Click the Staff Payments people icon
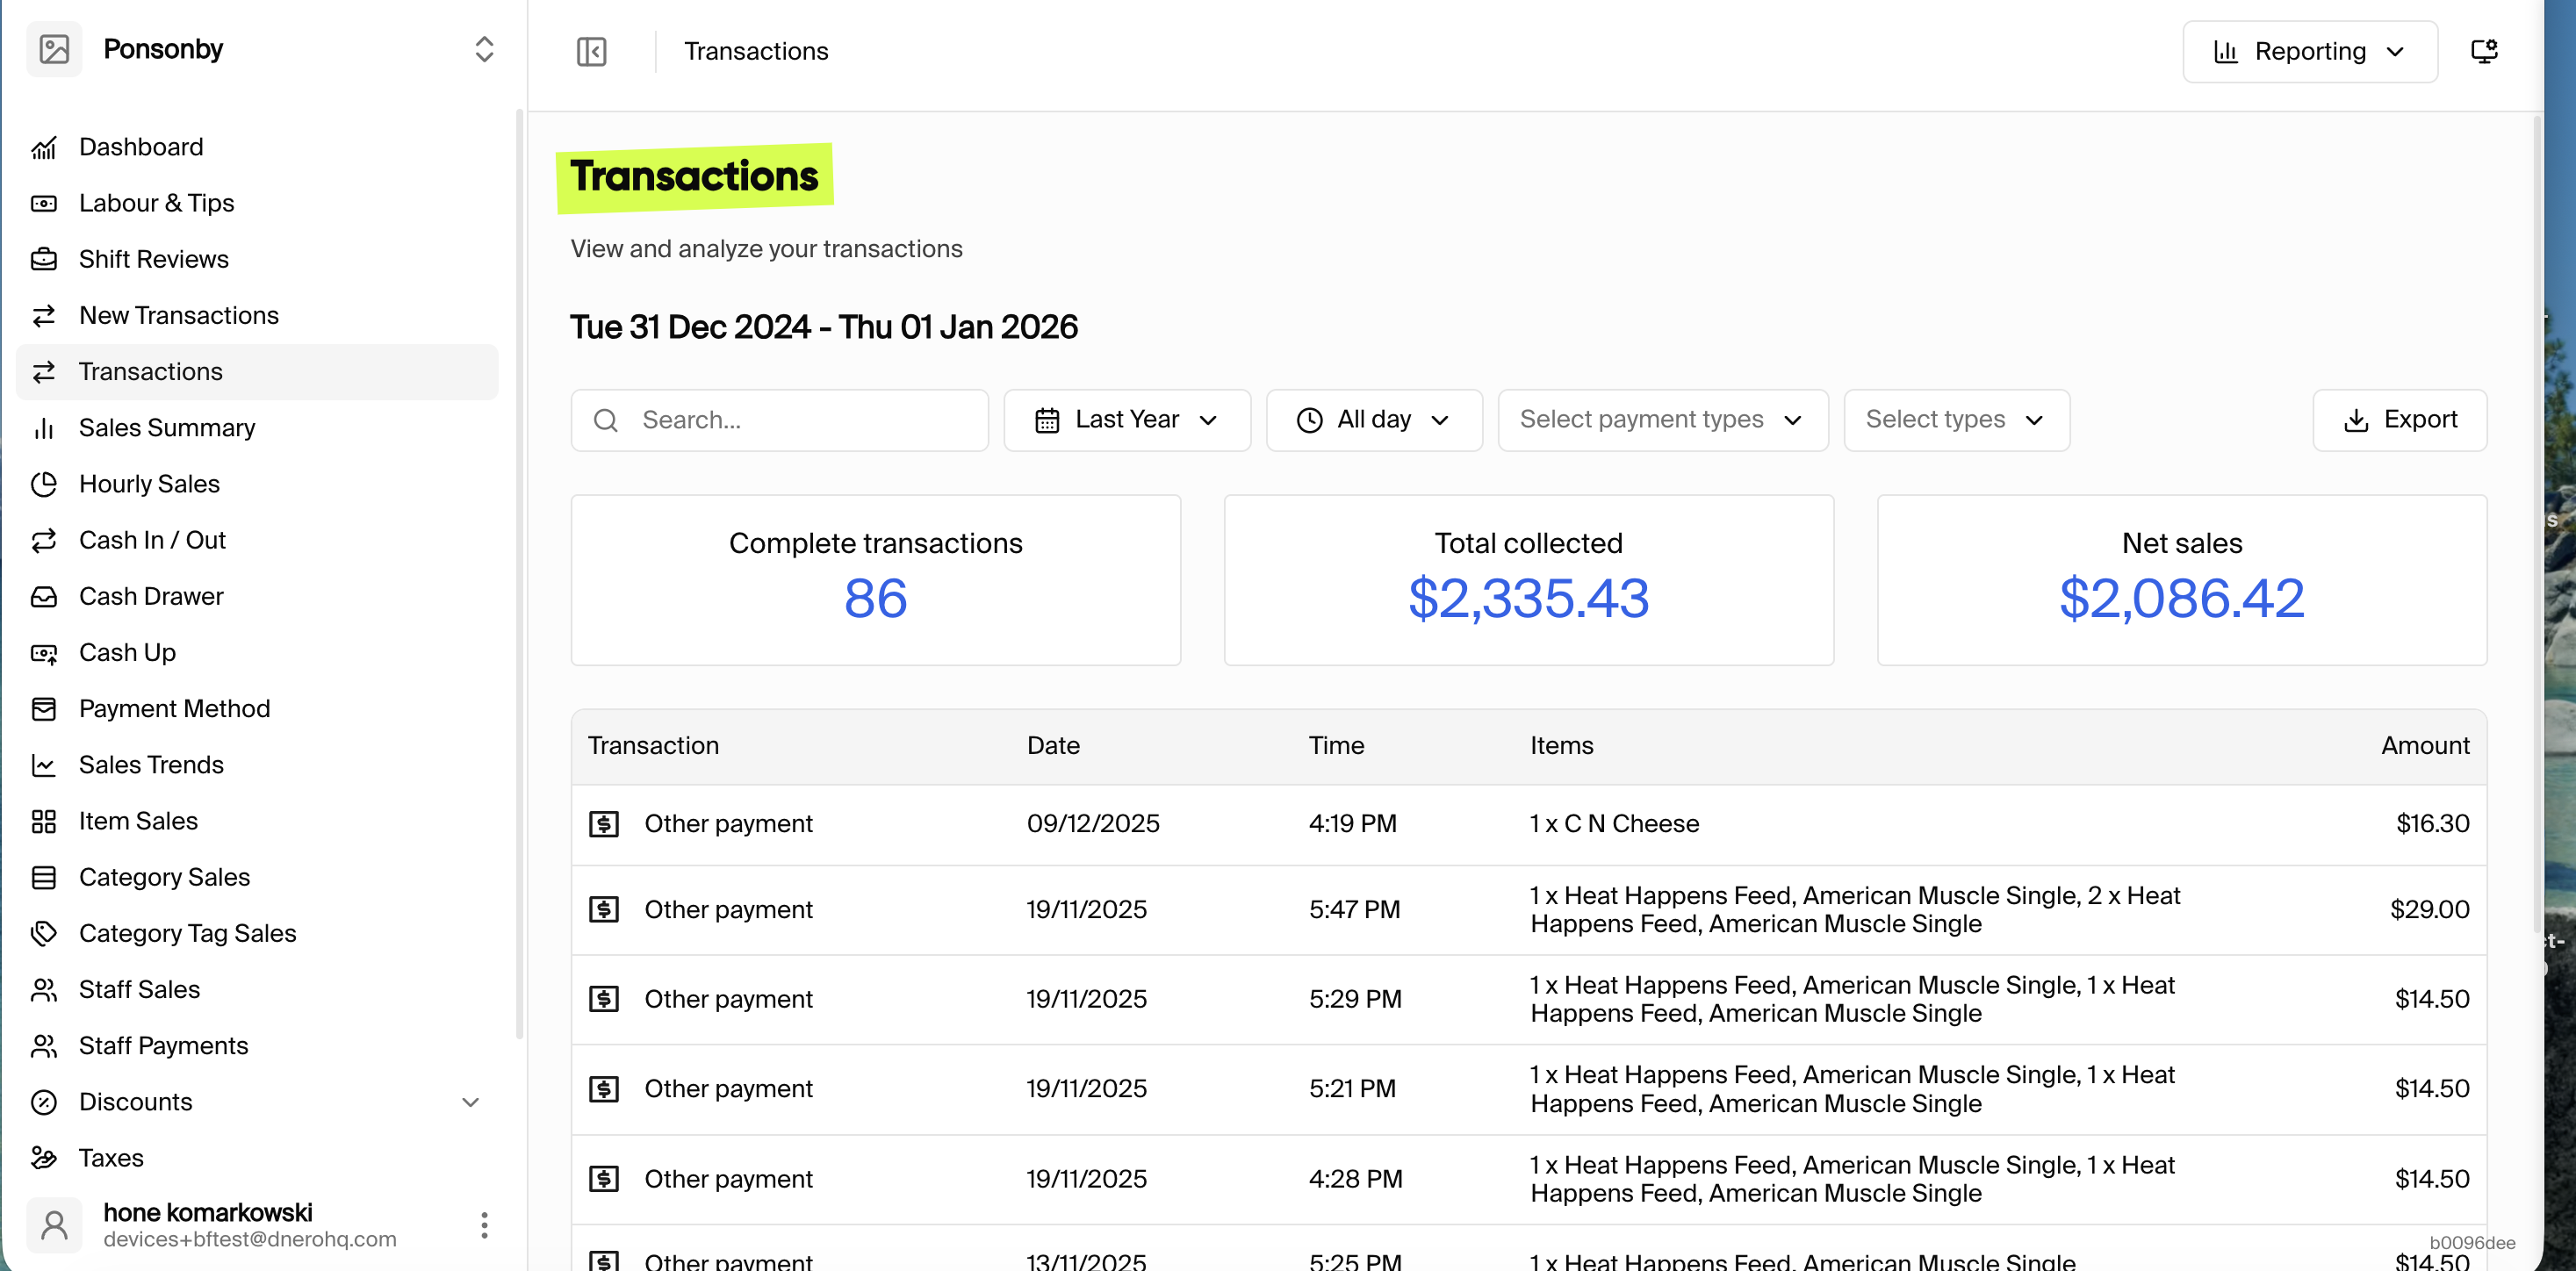The height and width of the screenshot is (1271, 2576). 44,1046
